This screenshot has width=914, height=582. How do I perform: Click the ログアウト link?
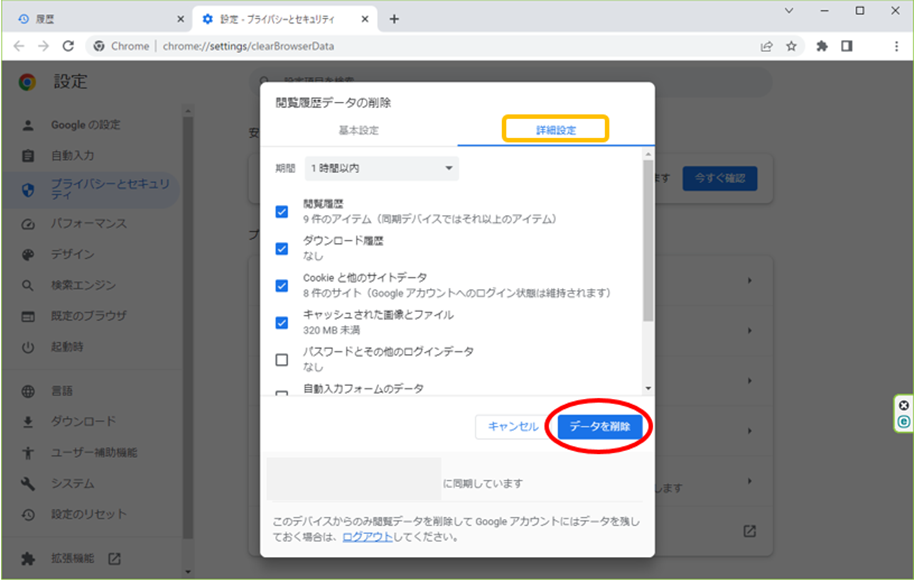pyautogui.click(x=367, y=537)
